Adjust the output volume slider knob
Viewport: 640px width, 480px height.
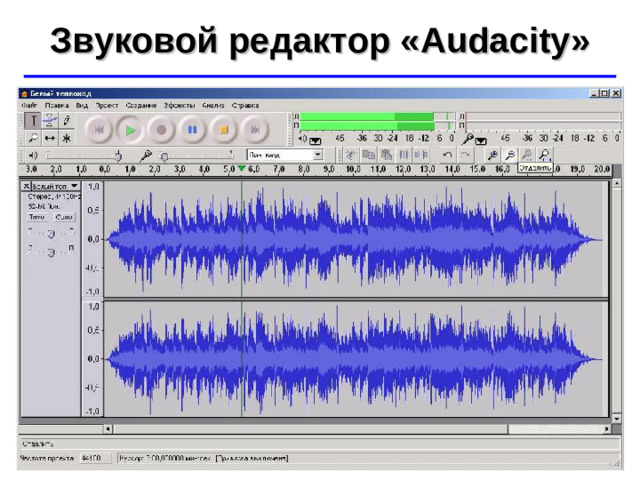coord(118,156)
